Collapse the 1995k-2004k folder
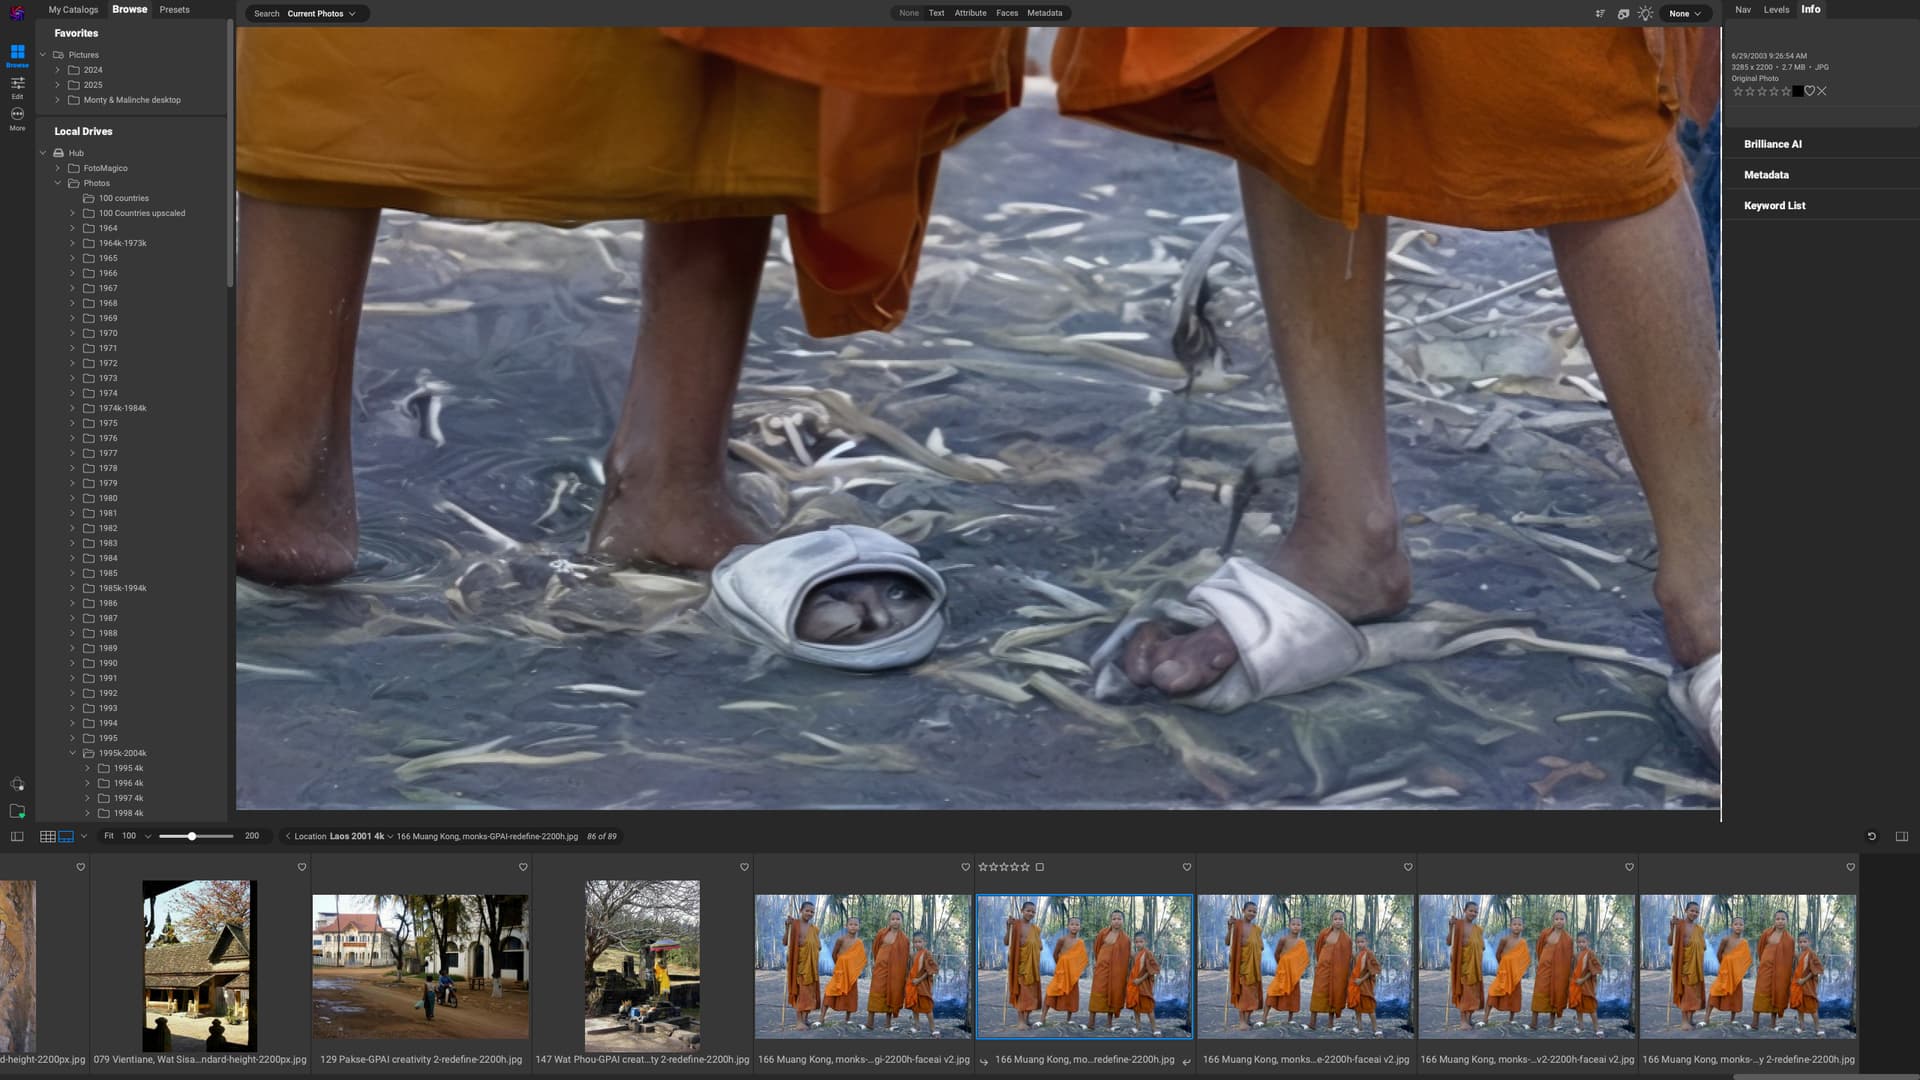The height and width of the screenshot is (1080, 1920). tap(72, 753)
